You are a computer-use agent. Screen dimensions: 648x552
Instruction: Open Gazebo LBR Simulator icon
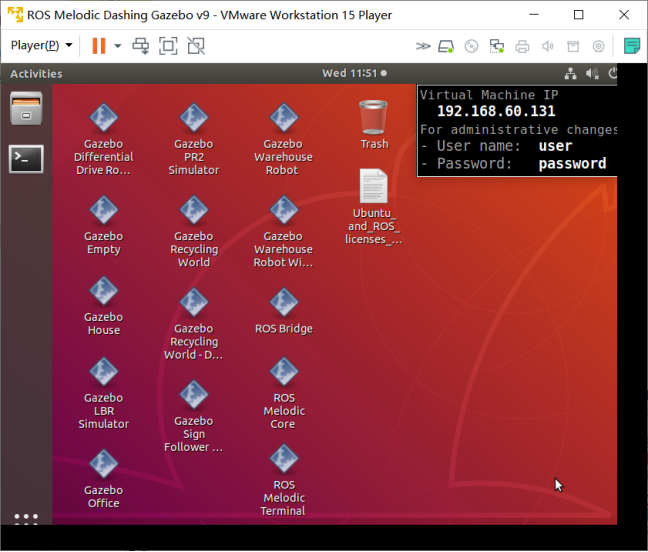(x=103, y=393)
